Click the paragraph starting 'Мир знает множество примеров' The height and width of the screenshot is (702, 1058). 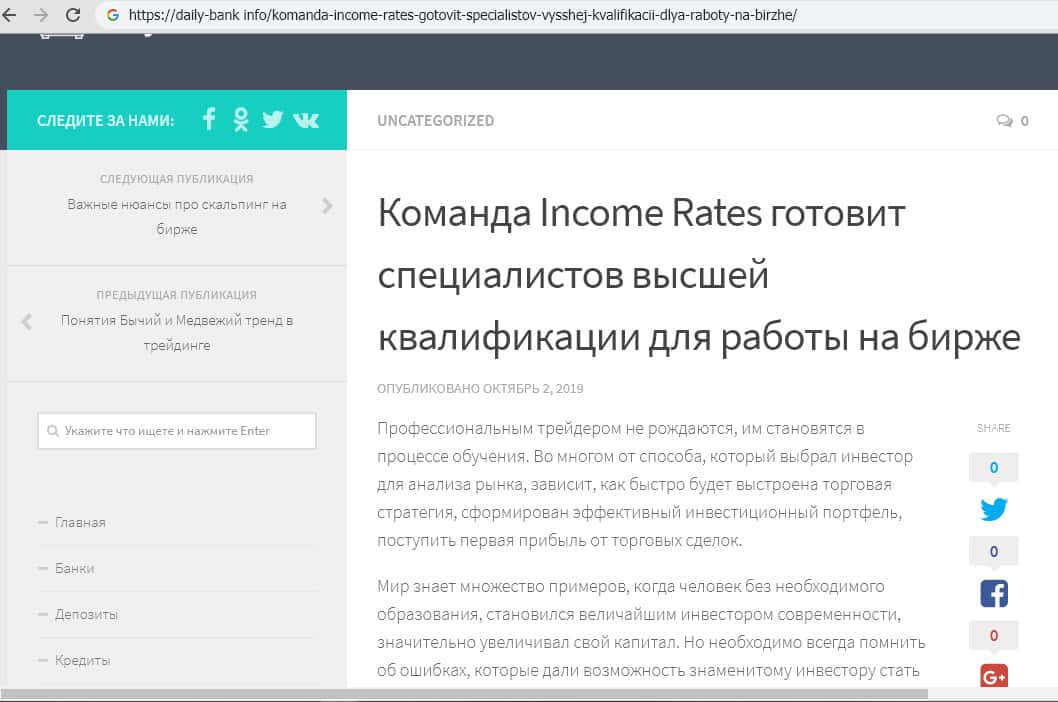point(651,628)
